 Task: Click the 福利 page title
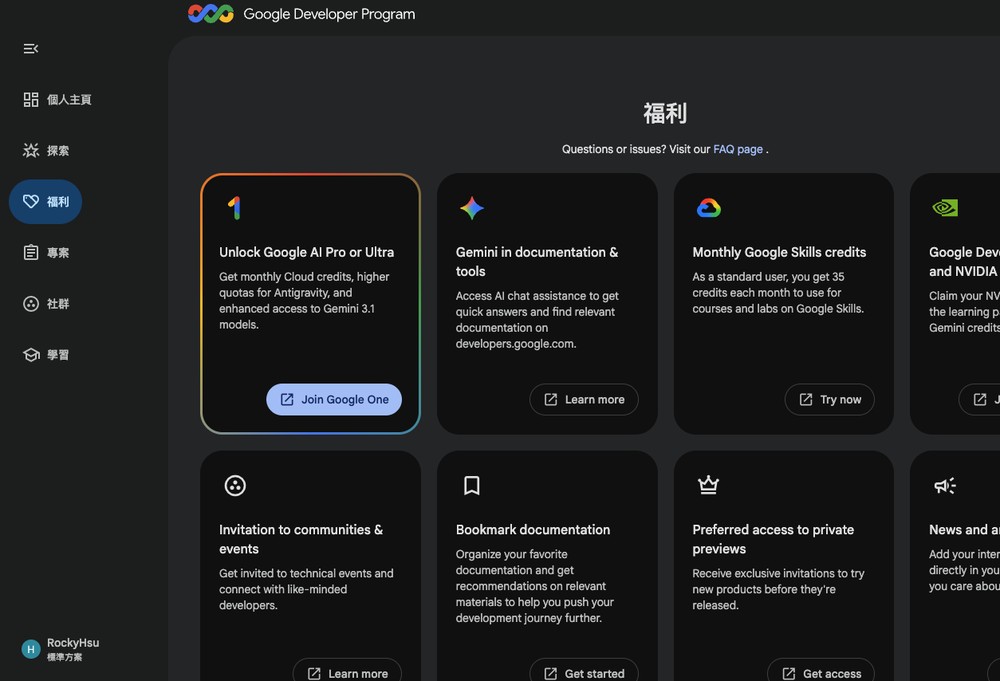tap(665, 114)
